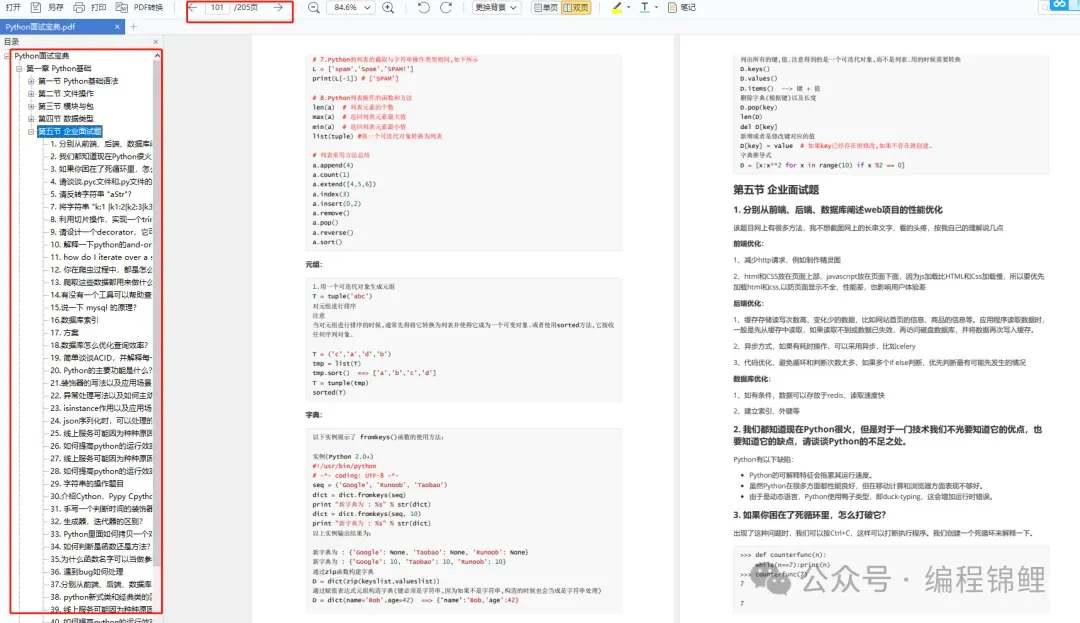Open outline item 9. 请设计一个decorator

(x=101, y=232)
